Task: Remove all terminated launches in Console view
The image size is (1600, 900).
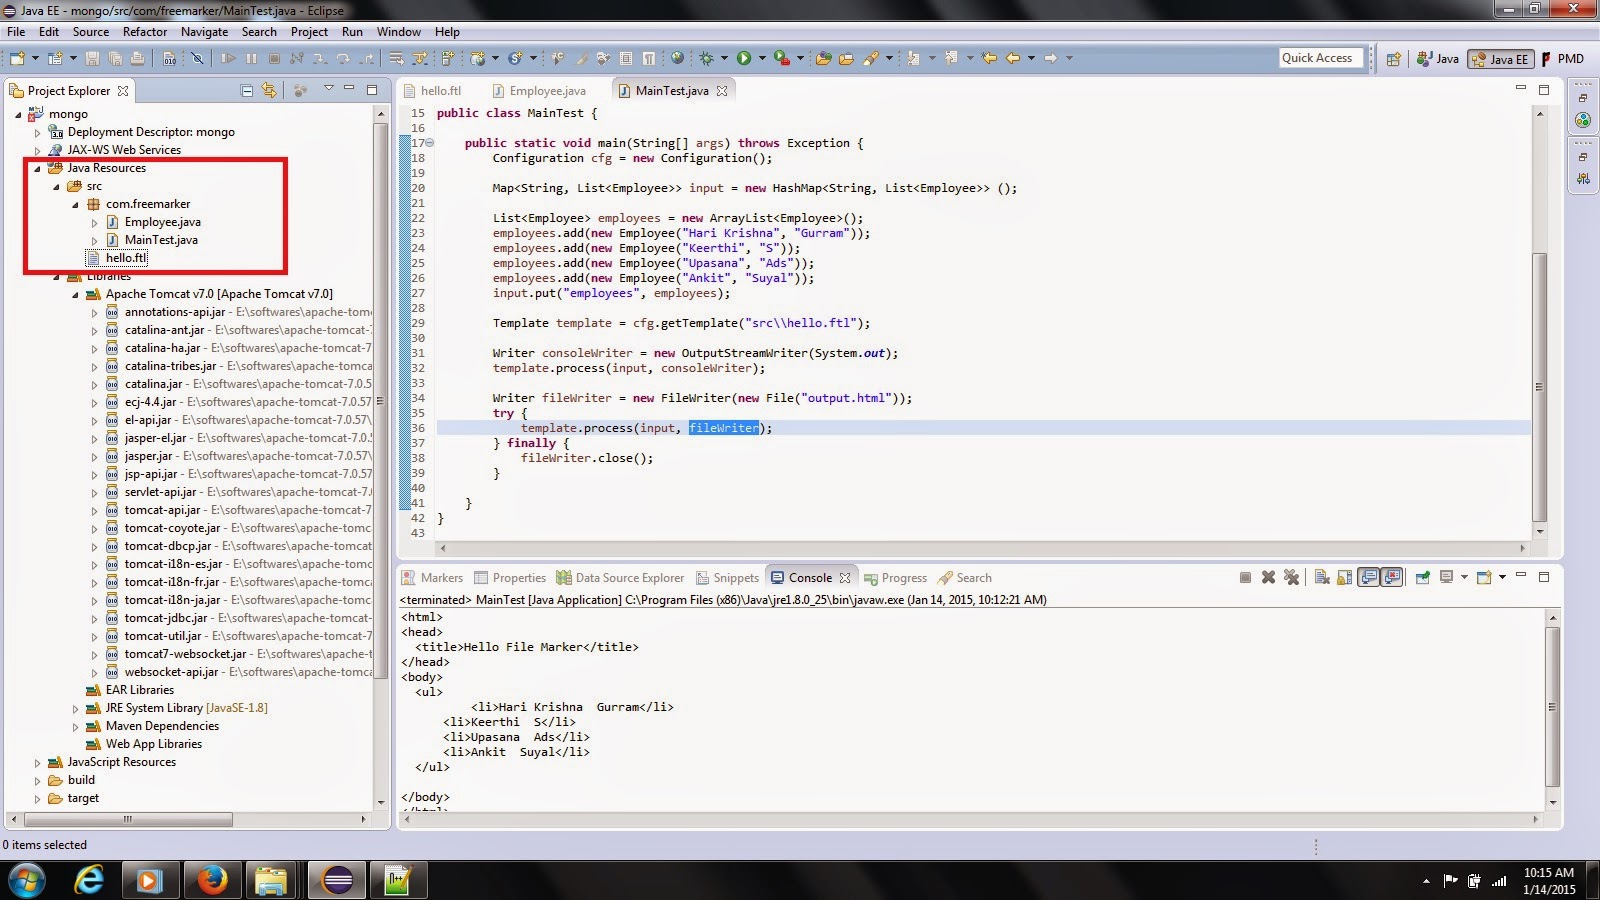Action: pyautogui.click(x=1292, y=577)
